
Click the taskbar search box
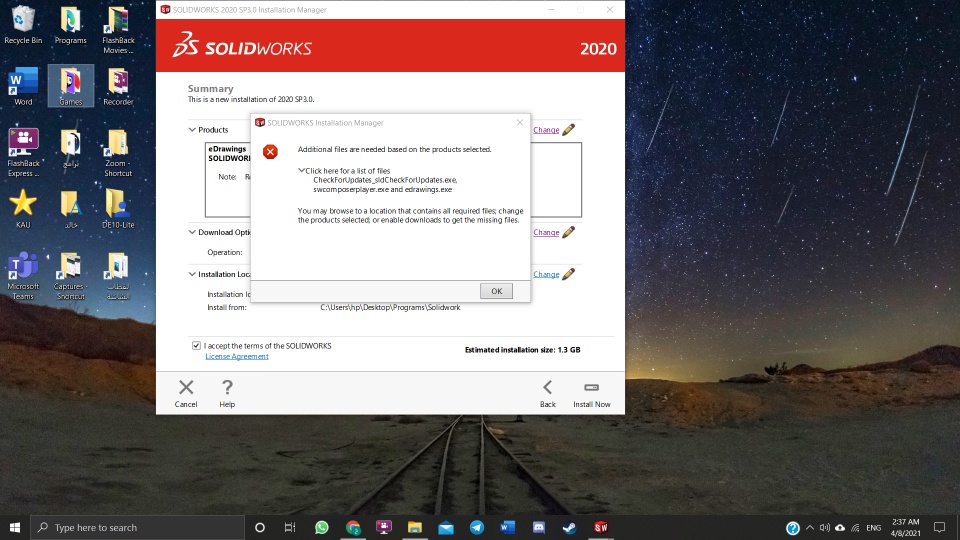137,527
